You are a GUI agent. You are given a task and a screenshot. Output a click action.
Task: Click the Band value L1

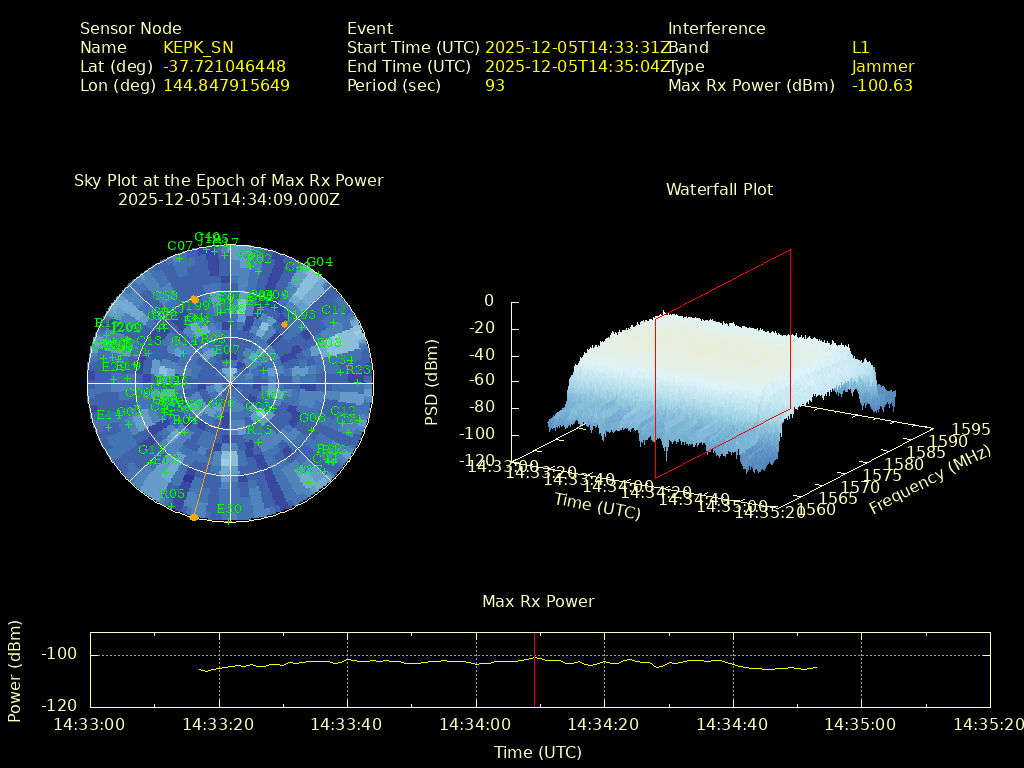pyautogui.click(x=860, y=47)
